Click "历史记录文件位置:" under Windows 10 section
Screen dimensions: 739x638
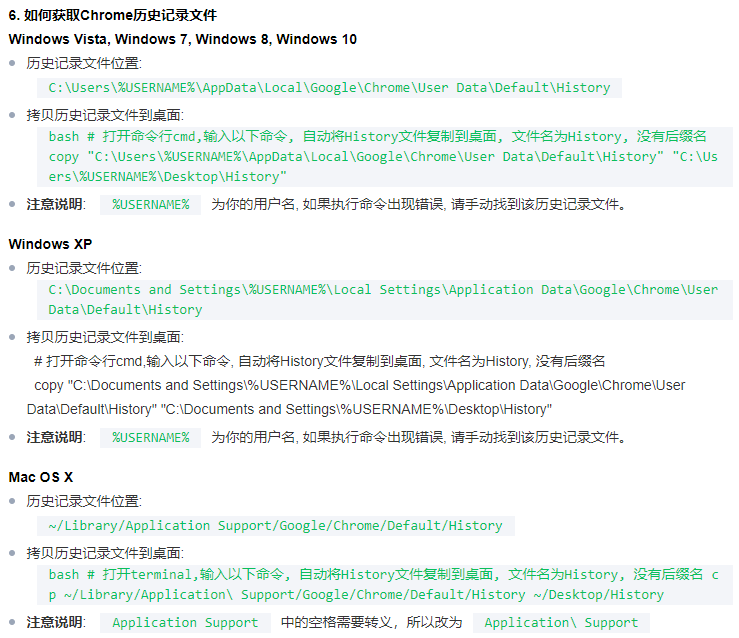tap(84, 63)
